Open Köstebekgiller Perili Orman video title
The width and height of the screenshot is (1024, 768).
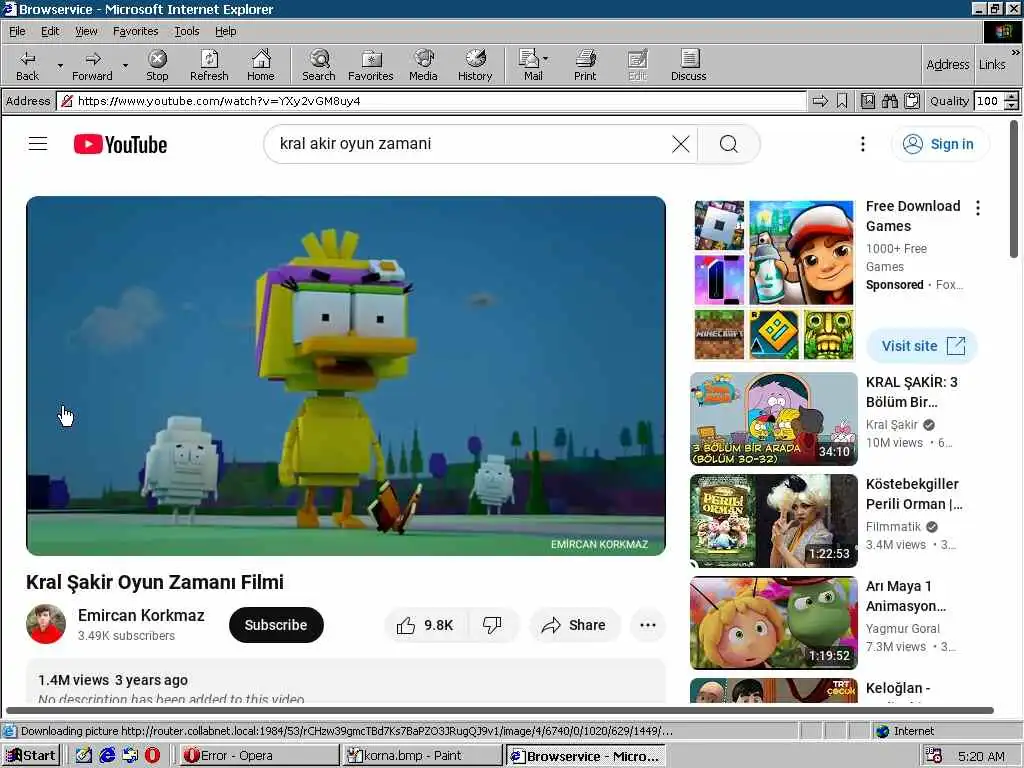914,494
